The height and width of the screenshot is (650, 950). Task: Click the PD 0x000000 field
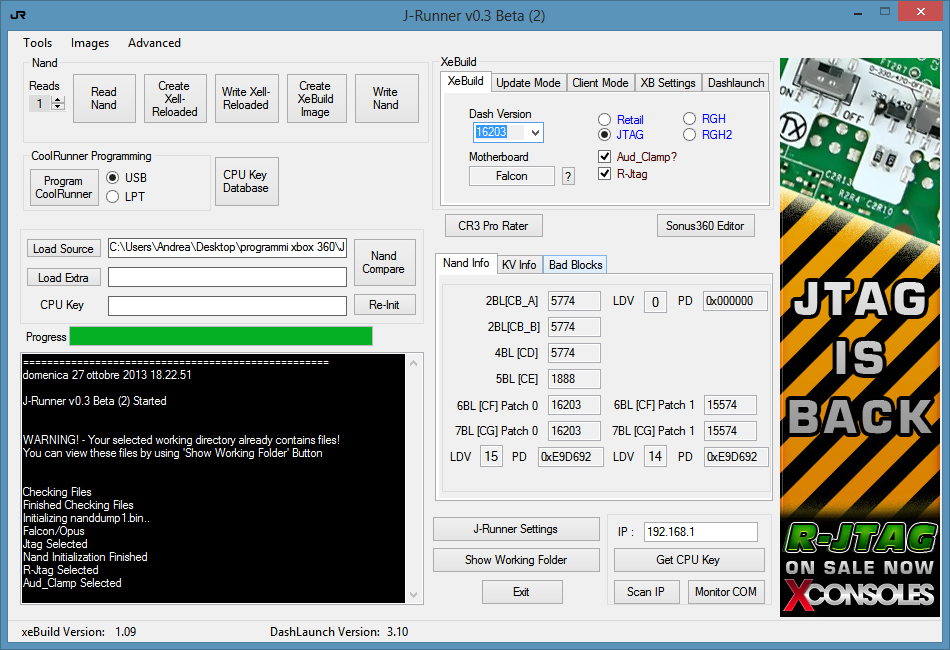[x=736, y=300]
